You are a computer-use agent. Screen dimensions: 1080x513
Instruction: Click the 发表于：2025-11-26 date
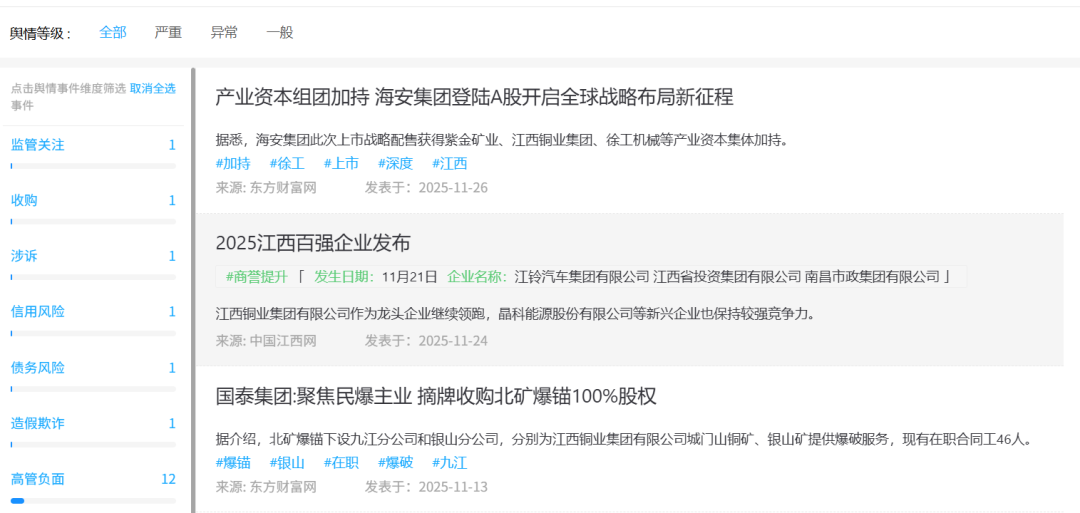coord(426,188)
